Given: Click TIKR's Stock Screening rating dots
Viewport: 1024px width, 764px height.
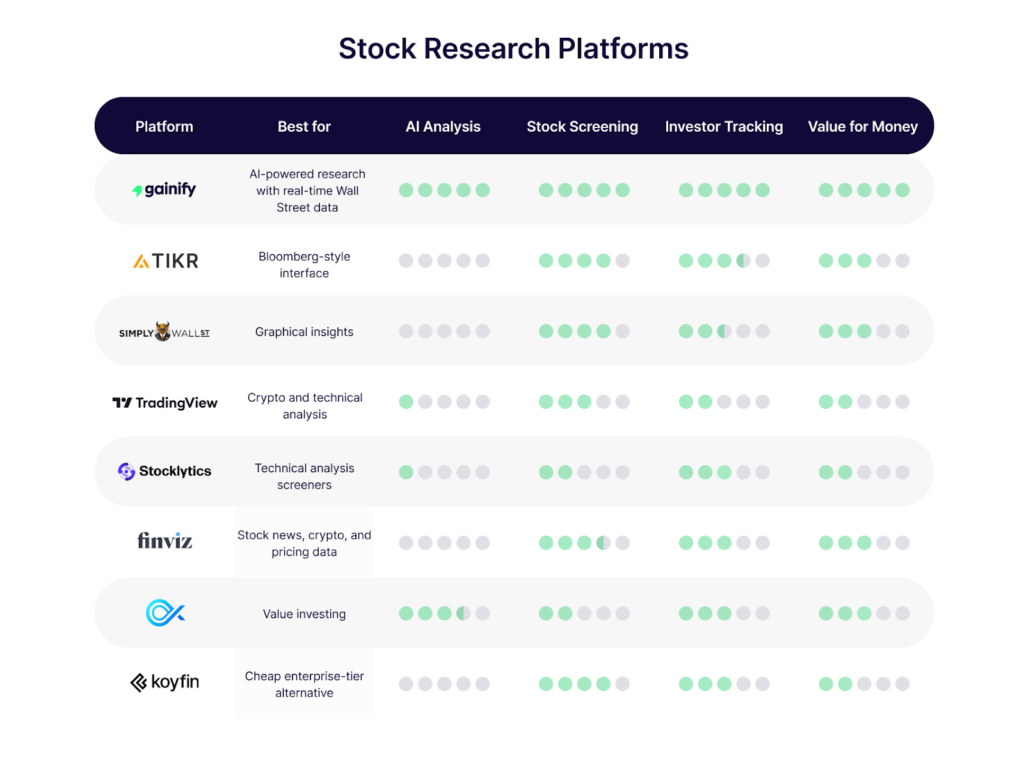Looking at the screenshot, I should click(x=584, y=261).
